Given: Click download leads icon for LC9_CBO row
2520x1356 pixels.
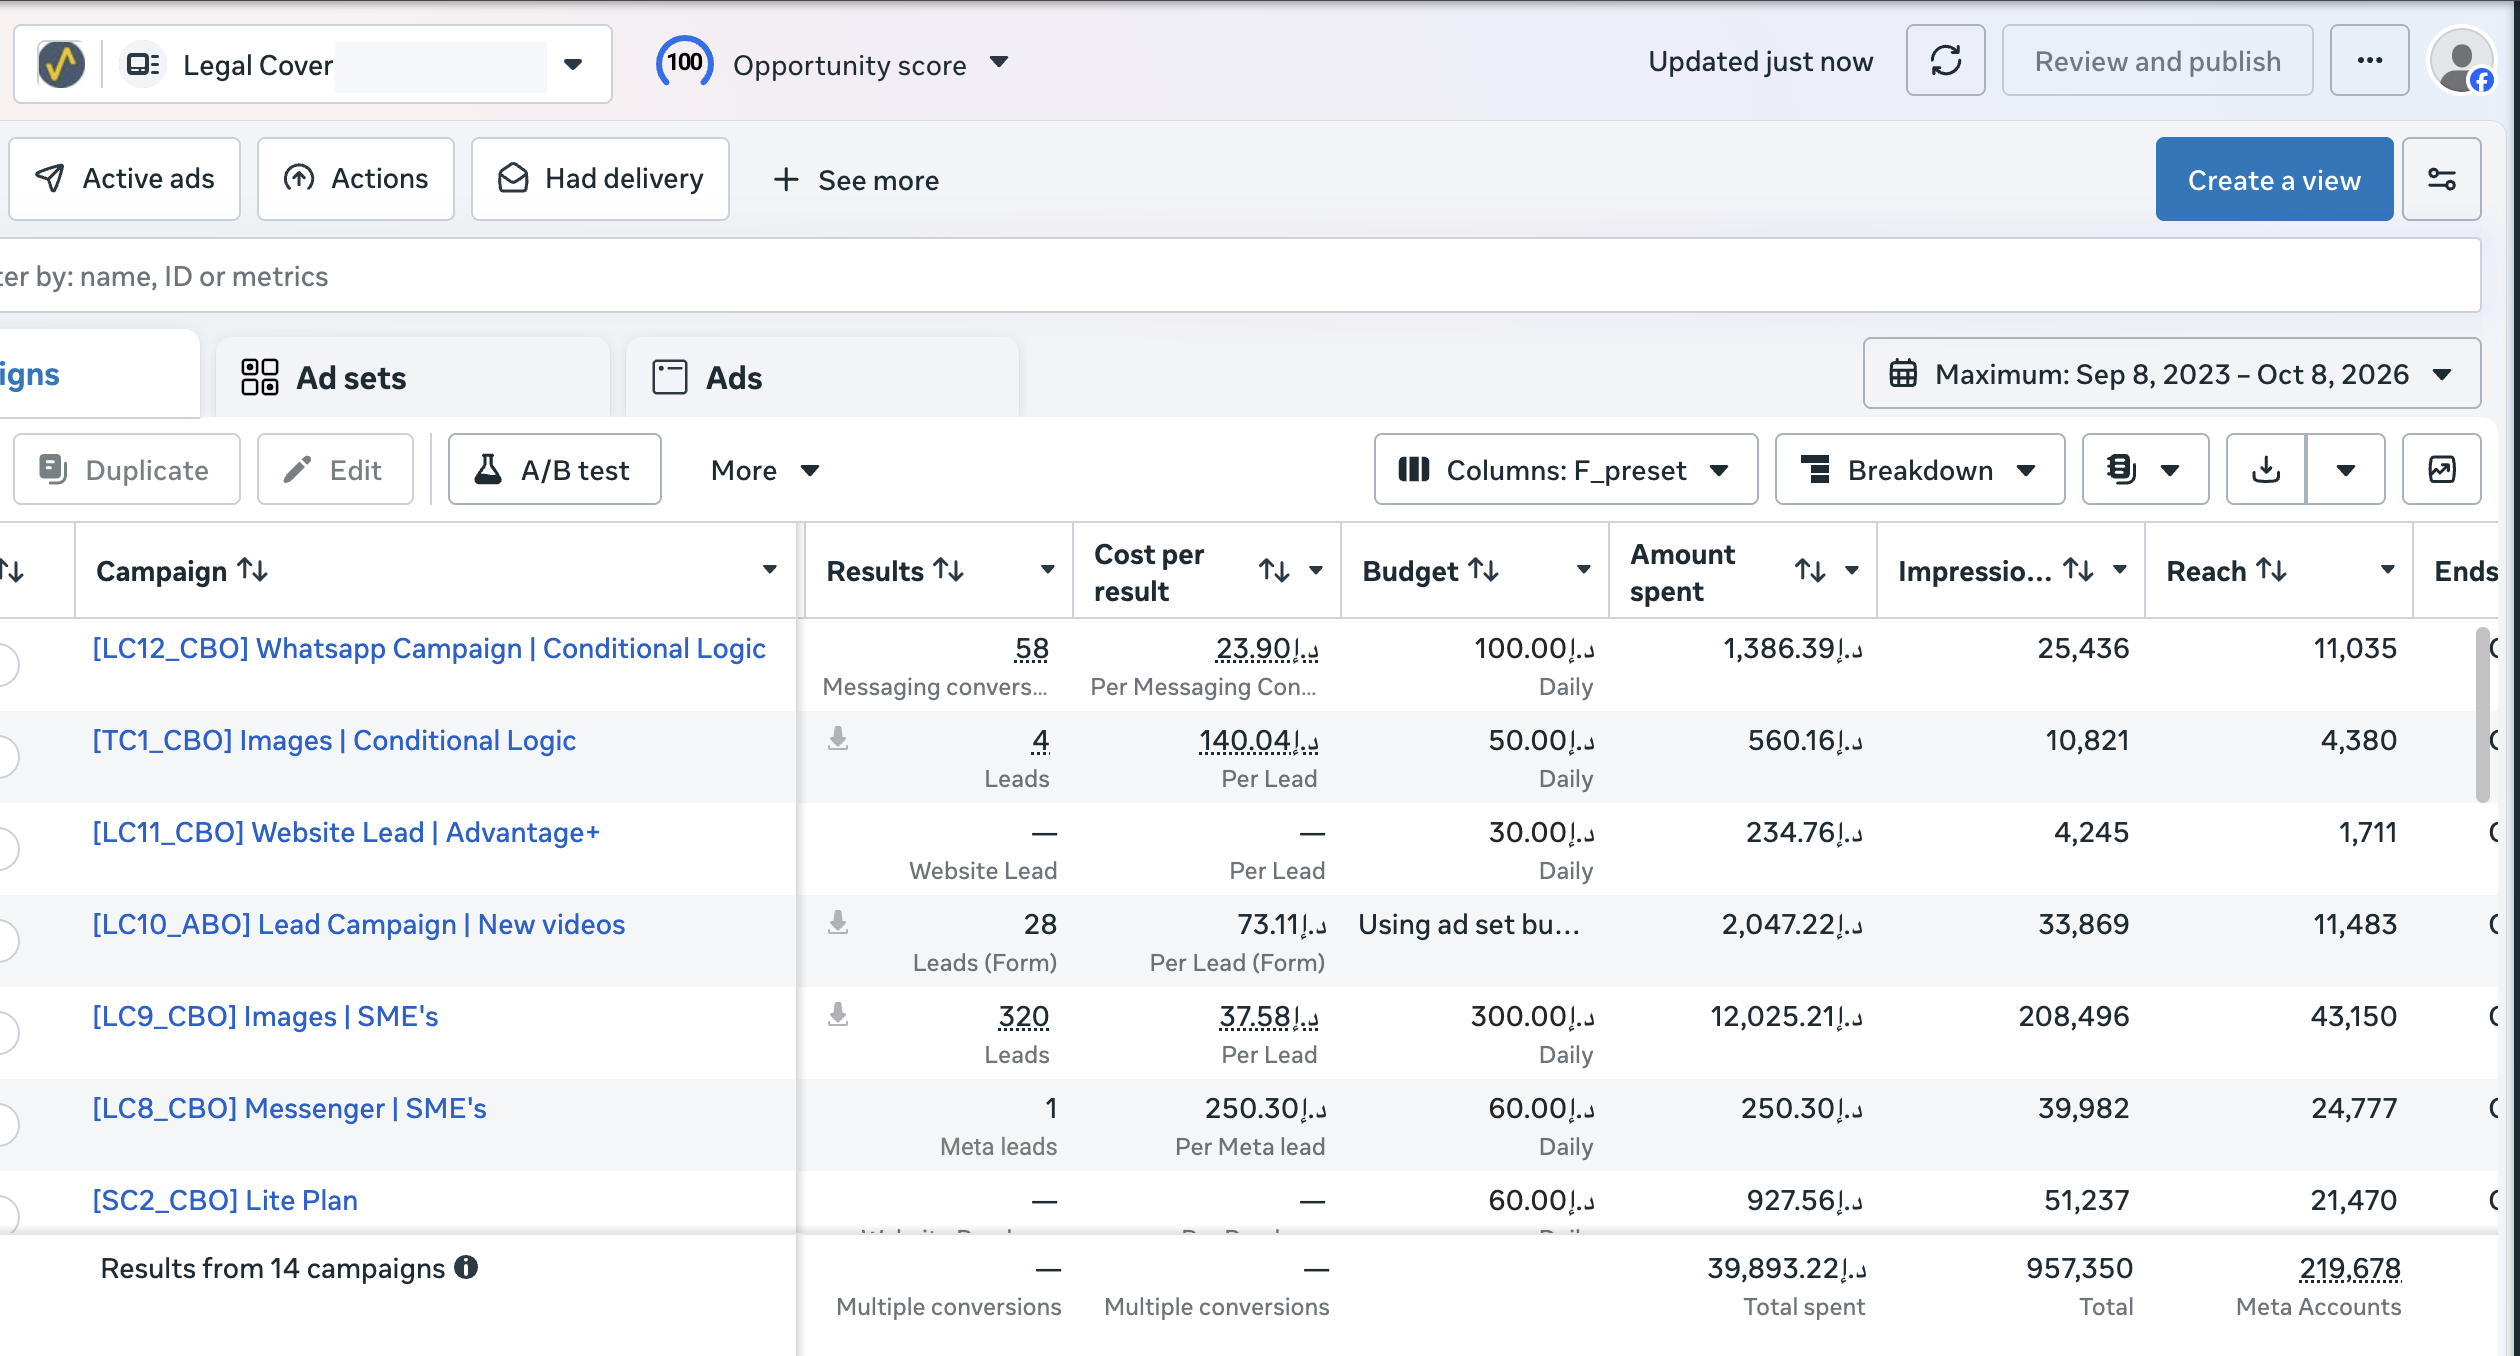Looking at the screenshot, I should (x=838, y=1015).
